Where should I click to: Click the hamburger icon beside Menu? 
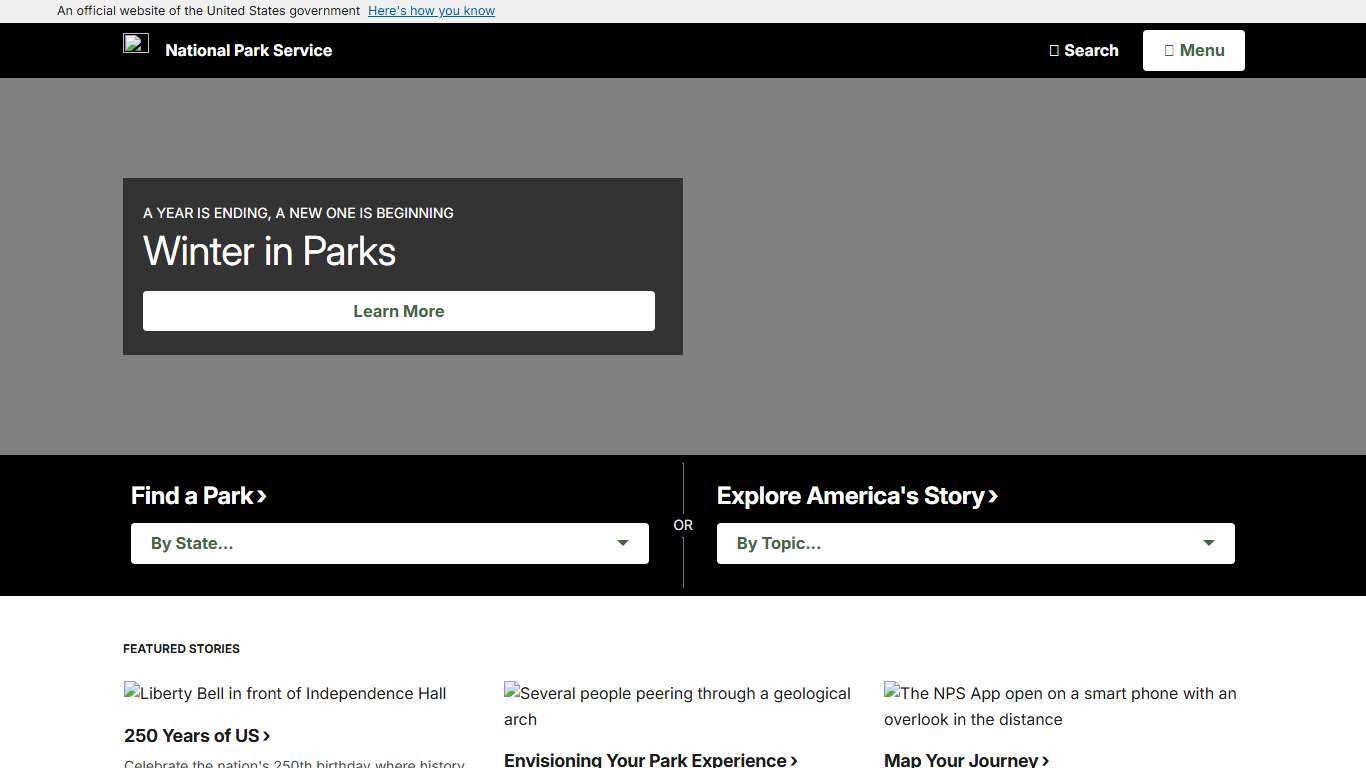point(1168,50)
